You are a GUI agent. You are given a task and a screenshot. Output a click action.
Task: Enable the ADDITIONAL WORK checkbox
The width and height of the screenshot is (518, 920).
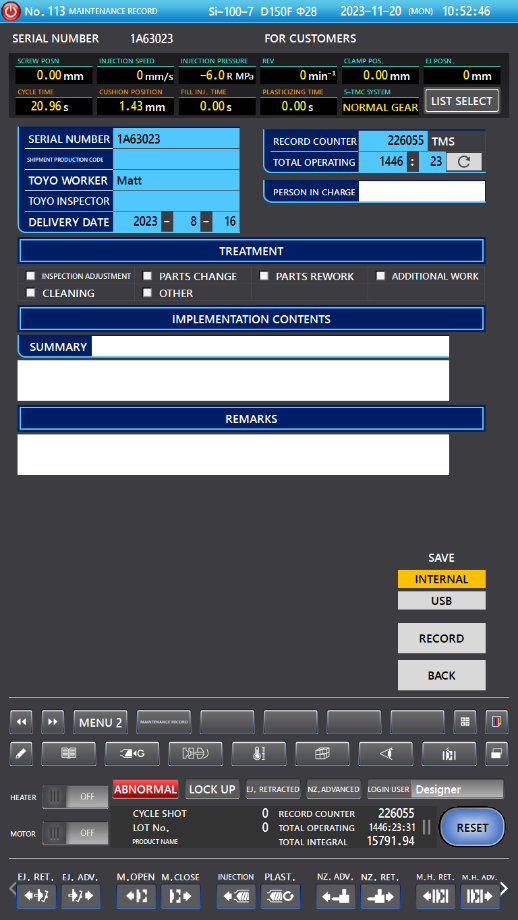pyautogui.click(x=381, y=276)
